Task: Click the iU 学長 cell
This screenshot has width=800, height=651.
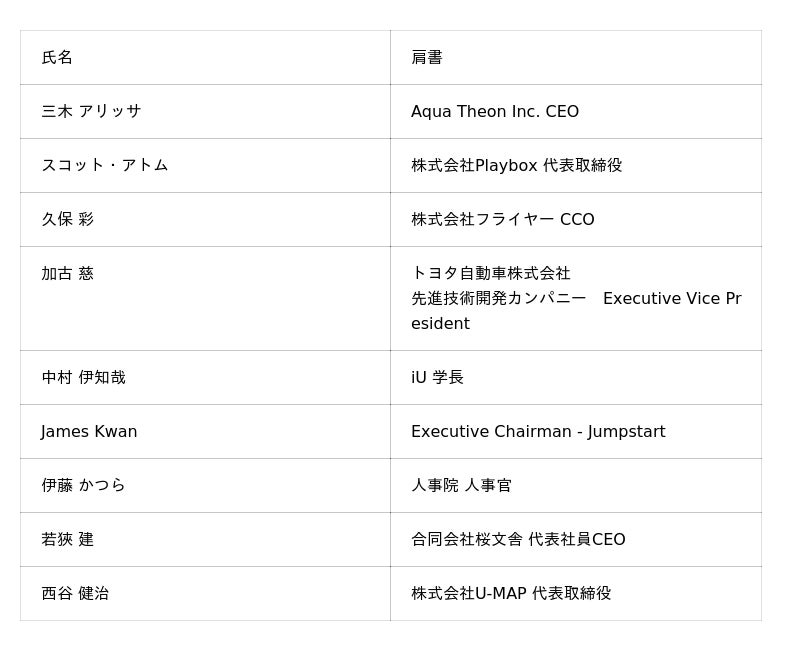Action: [x=437, y=378]
